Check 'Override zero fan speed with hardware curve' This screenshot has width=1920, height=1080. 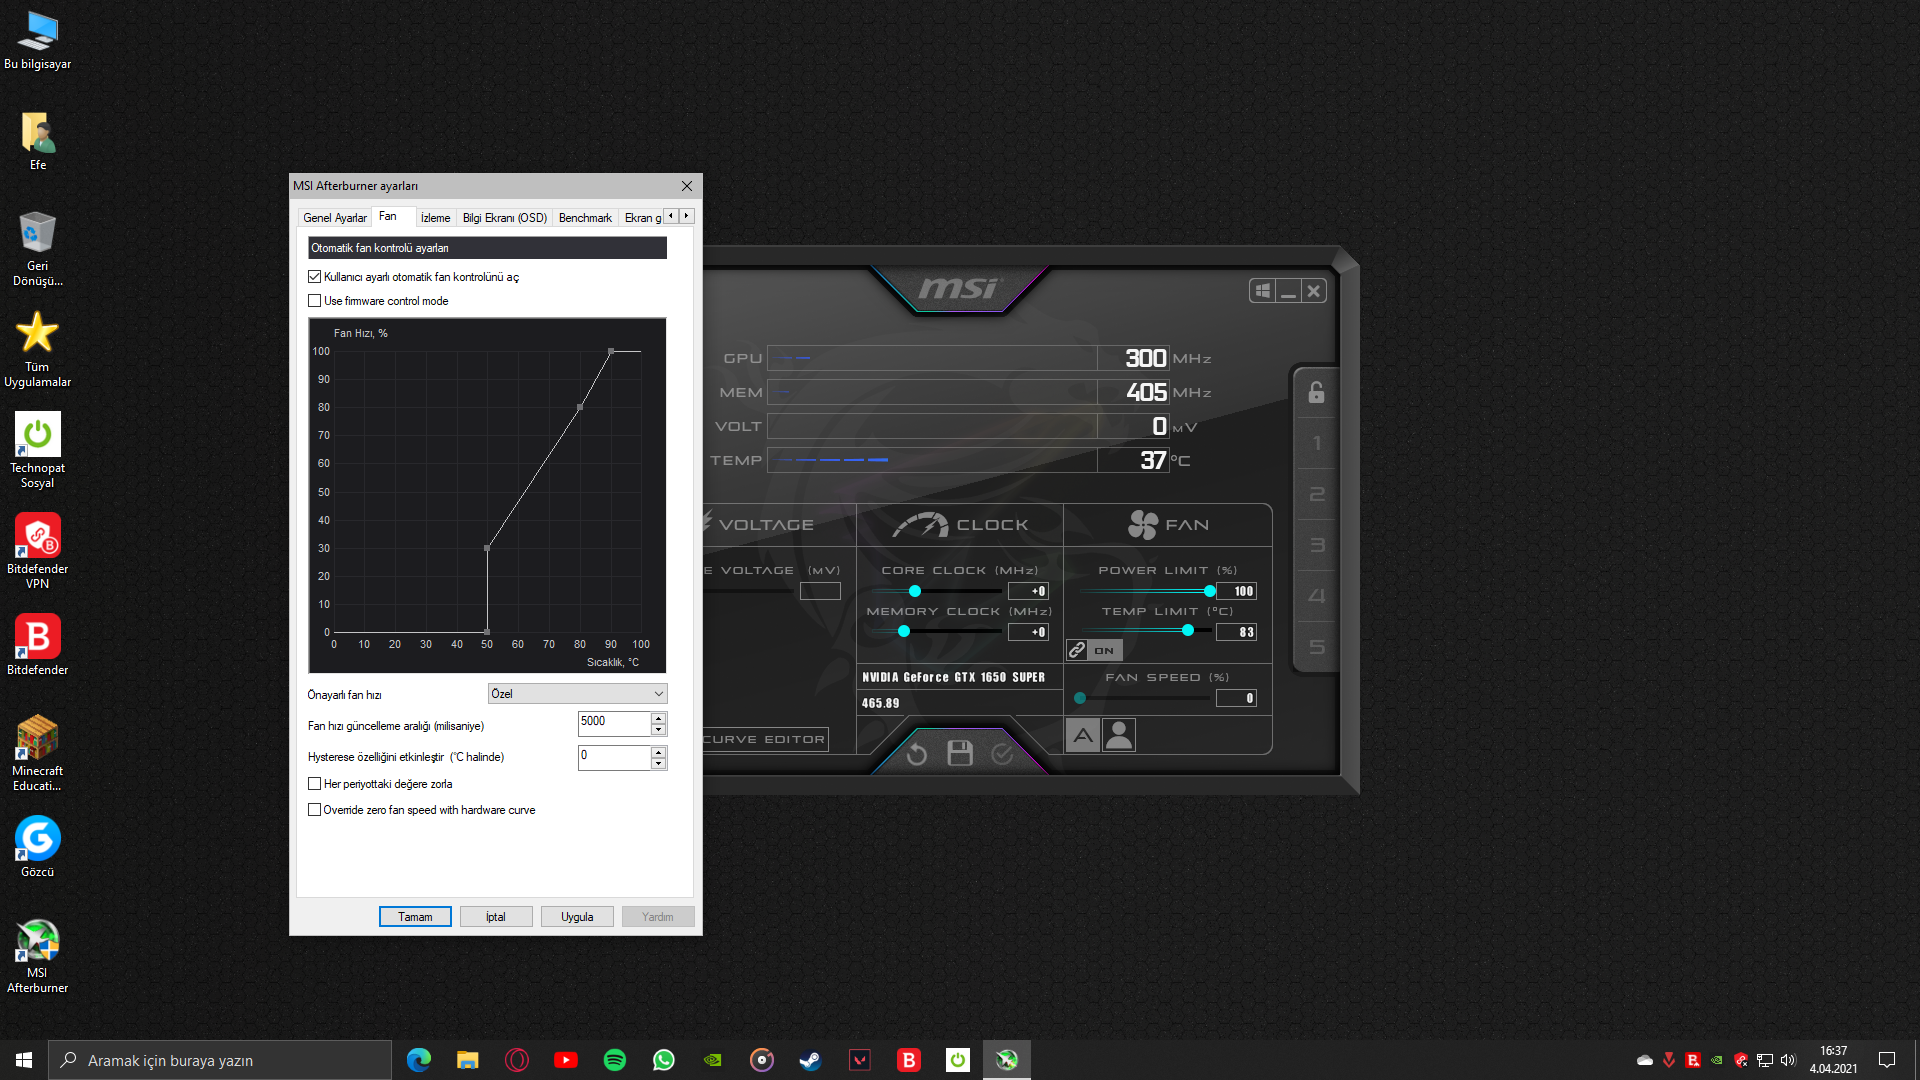[315, 810]
